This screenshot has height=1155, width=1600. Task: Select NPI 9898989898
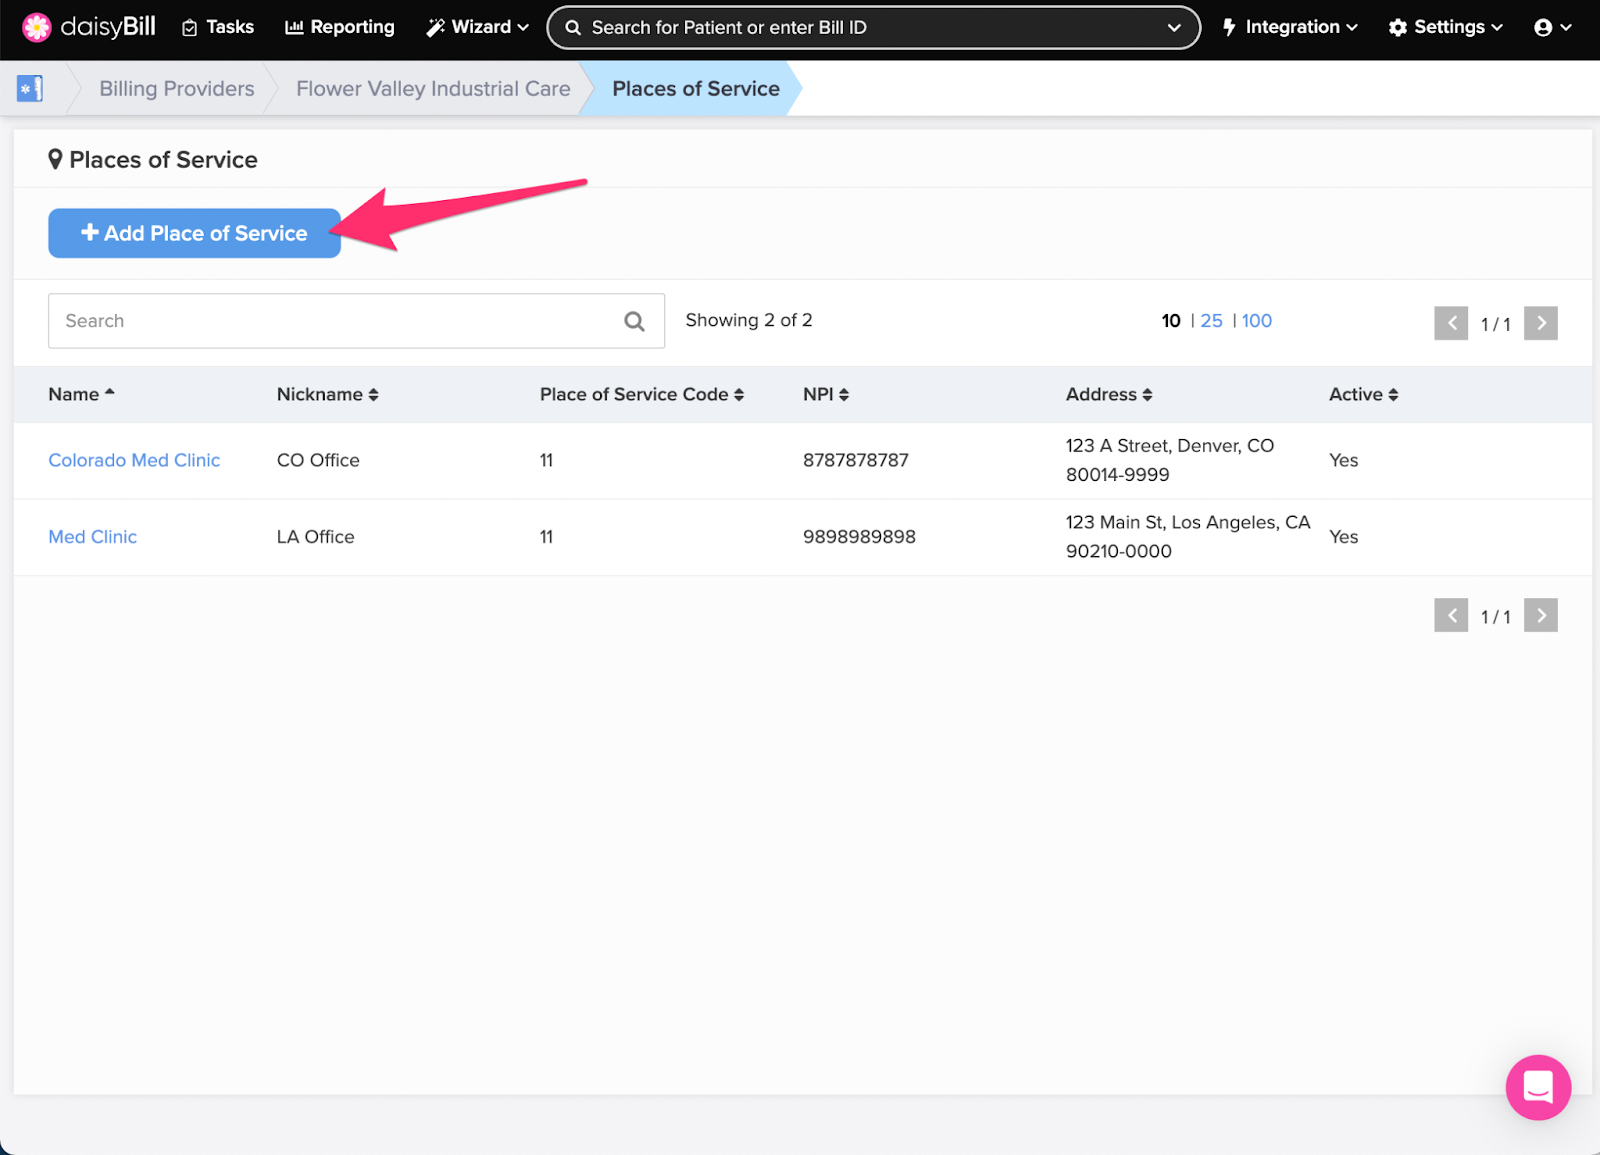(859, 537)
